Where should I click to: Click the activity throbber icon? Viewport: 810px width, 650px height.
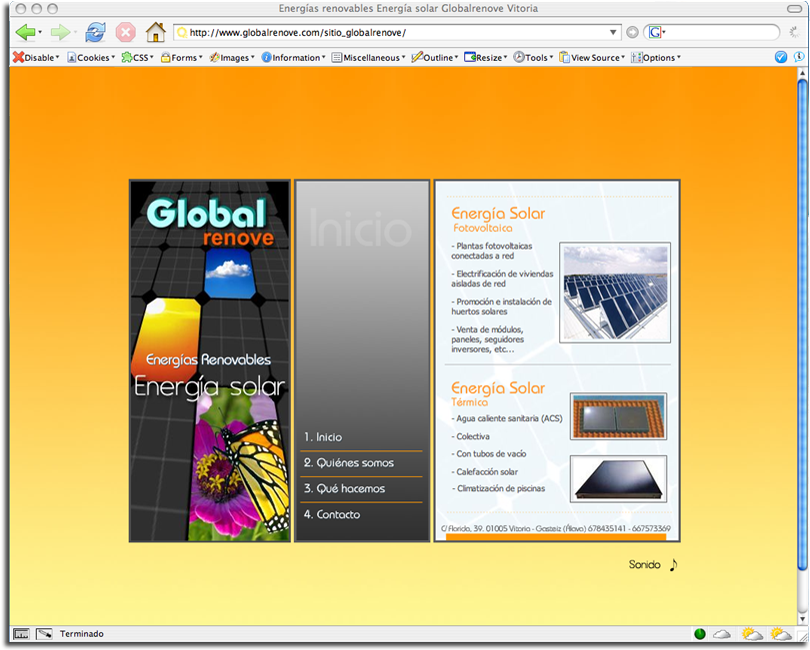[795, 33]
